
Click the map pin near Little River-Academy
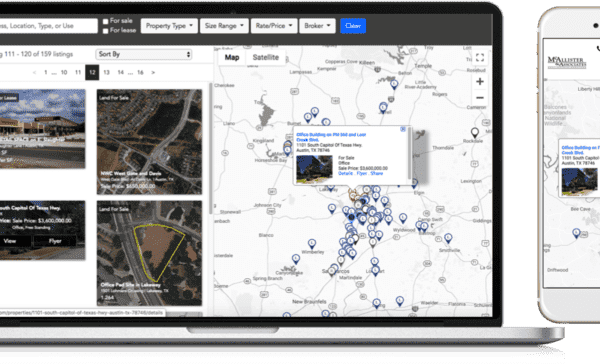[x=394, y=84]
